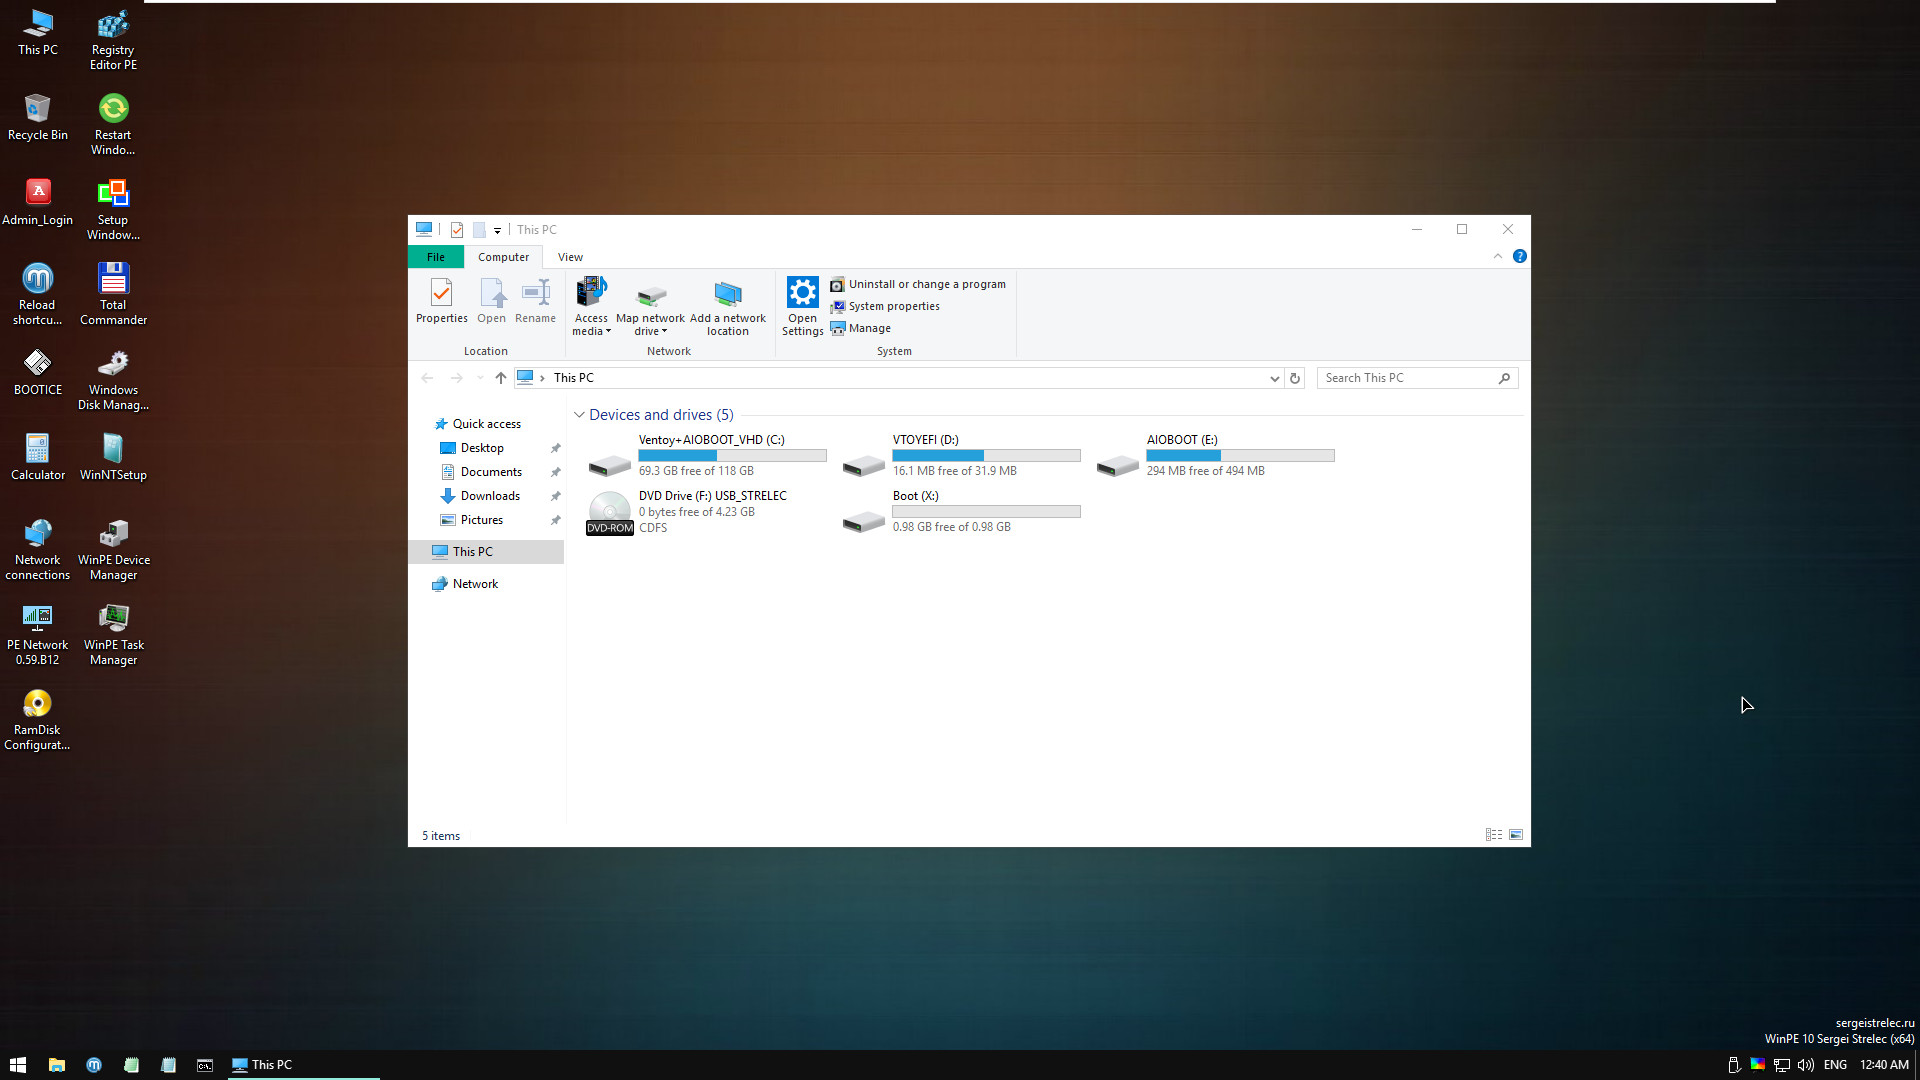Select Pictures in navigation pane
The image size is (1920, 1080).
coord(482,520)
